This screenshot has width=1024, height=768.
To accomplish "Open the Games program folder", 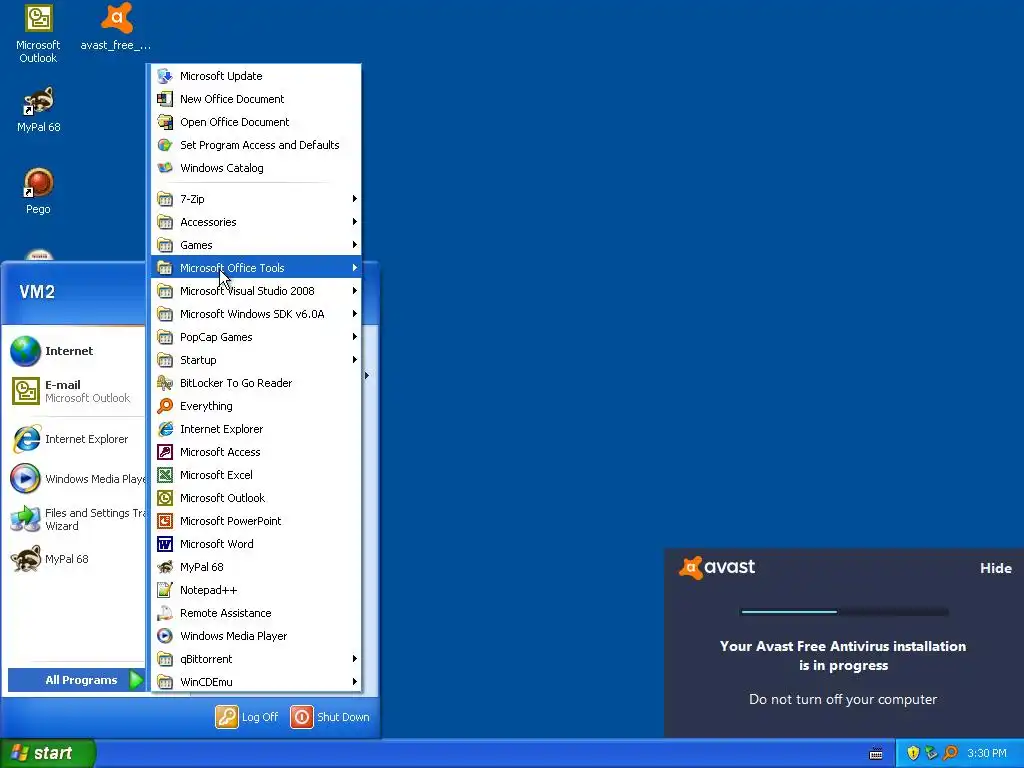I will pos(256,245).
